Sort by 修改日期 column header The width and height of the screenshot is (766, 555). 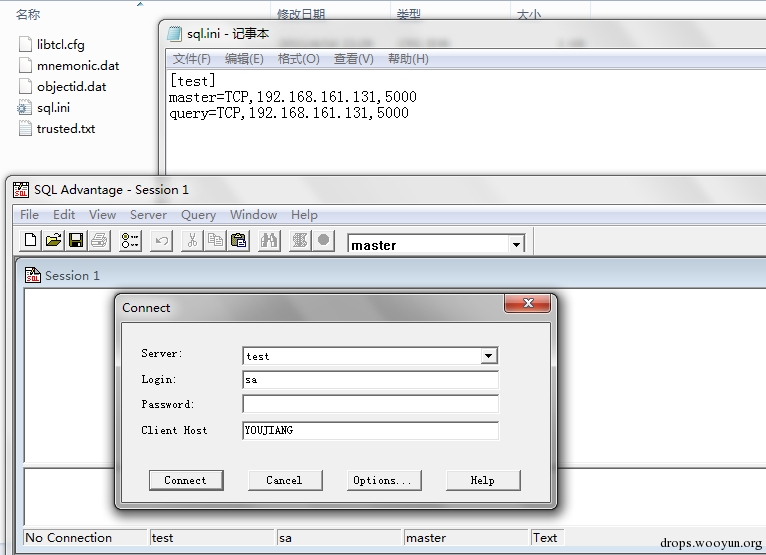pos(301,14)
